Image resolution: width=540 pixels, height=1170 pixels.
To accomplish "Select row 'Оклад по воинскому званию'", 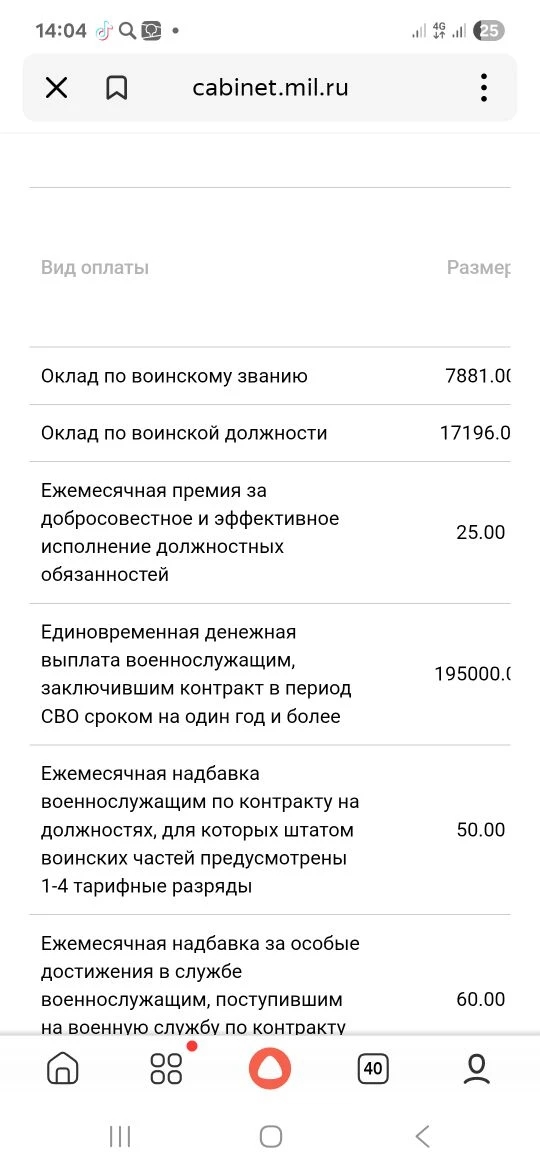I will (270, 376).
